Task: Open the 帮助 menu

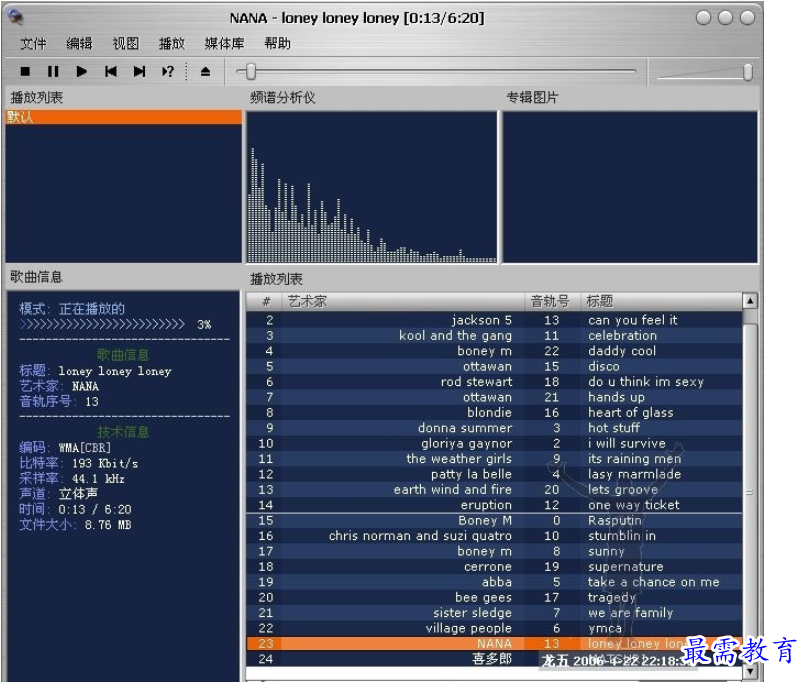Action: pyautogui.click(x=277, y=44)
